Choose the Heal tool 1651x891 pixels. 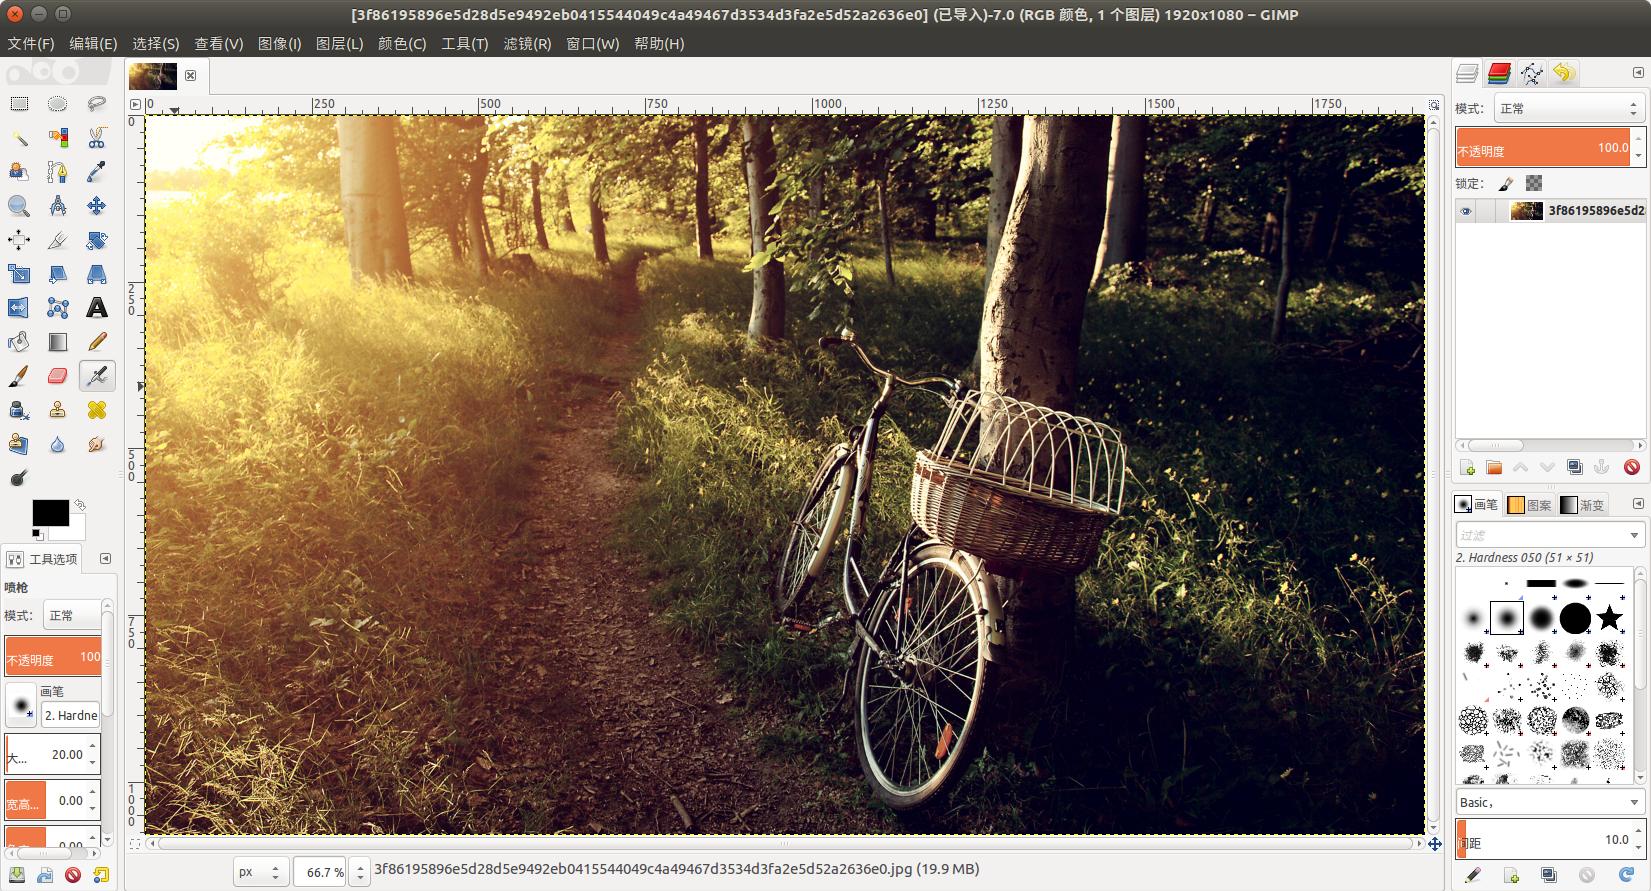pos(96,410)
